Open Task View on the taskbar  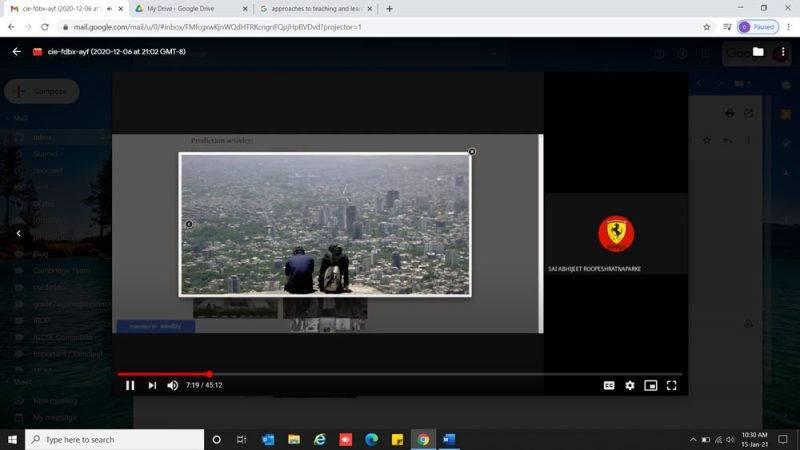click(x=241, y=439)
